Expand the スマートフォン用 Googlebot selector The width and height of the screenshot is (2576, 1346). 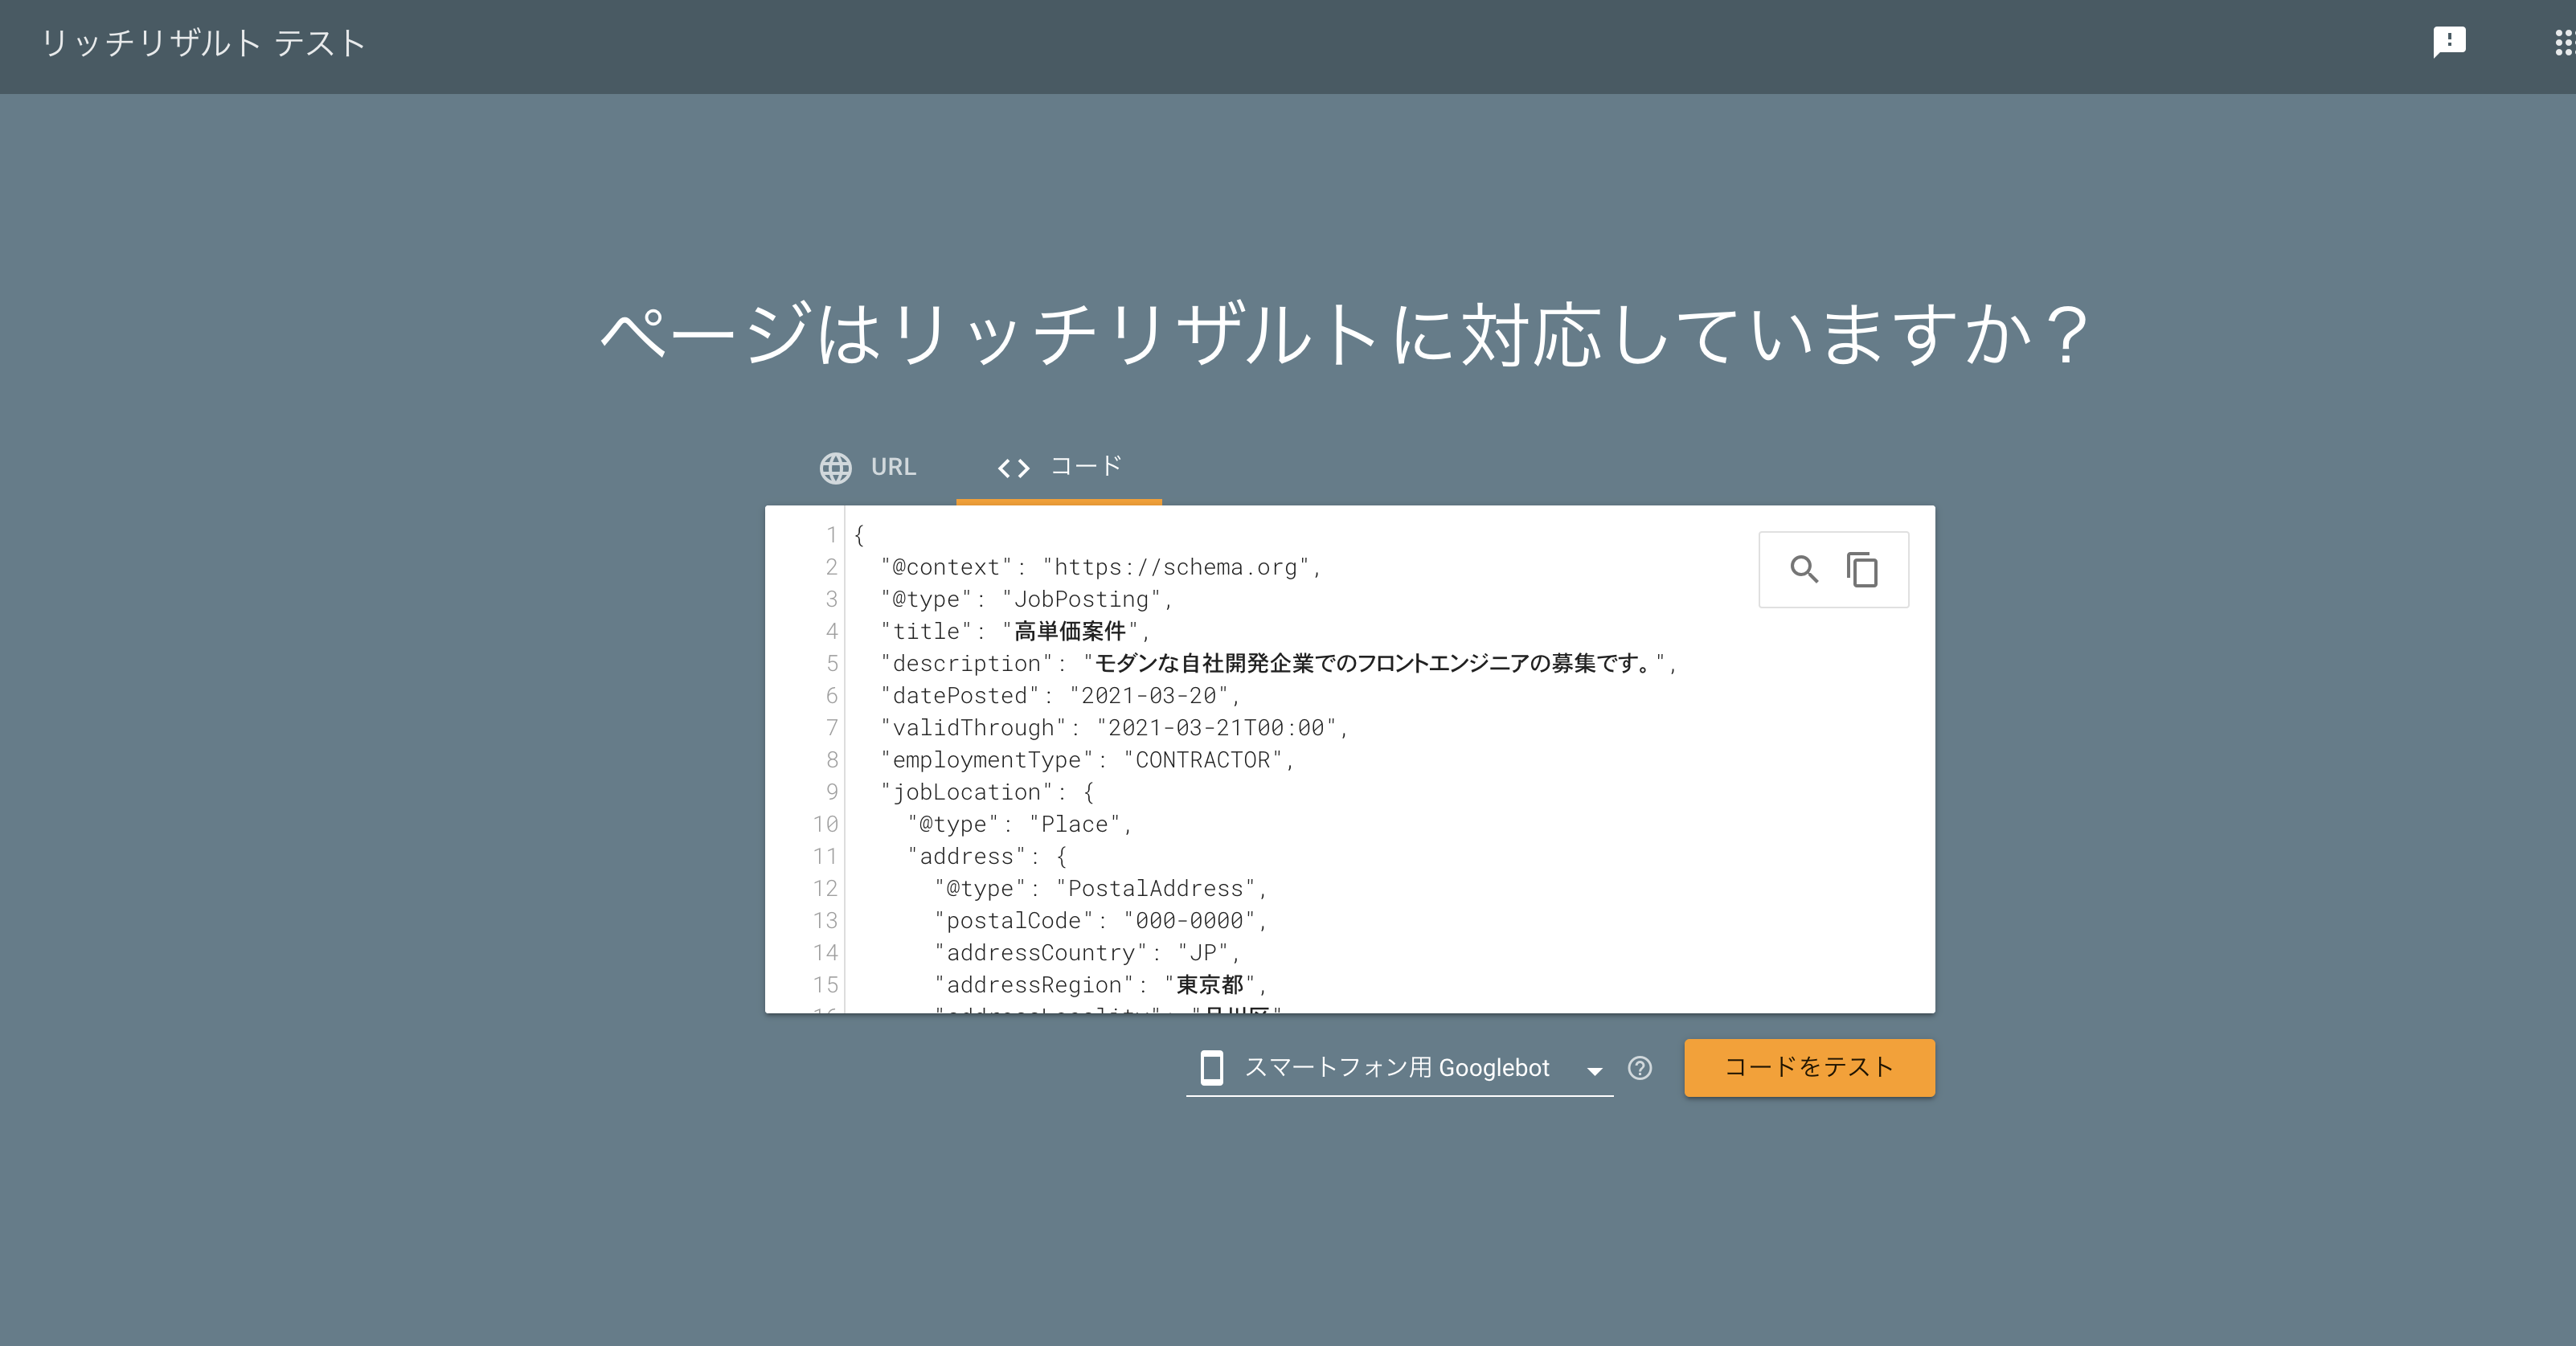(1398, 1068)
